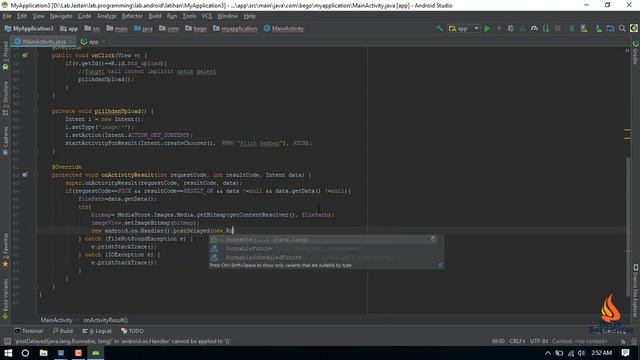Open the Tools menu
The width and height of the screenshot is (640, 360).
189,16
